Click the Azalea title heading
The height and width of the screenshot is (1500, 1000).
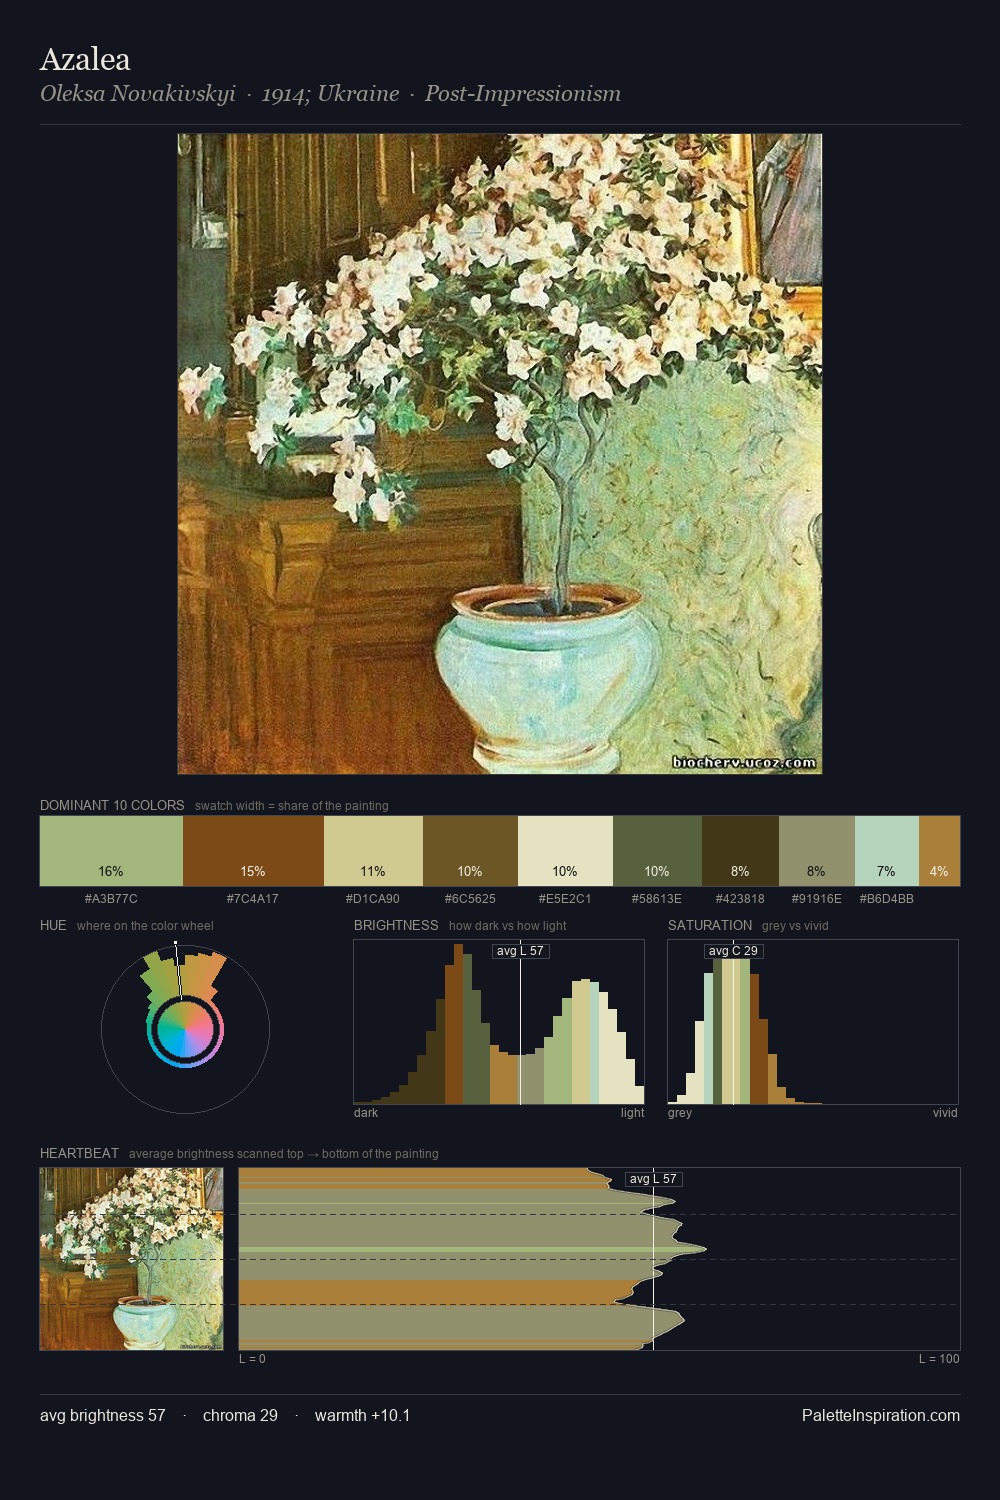(x=85, y=60)
